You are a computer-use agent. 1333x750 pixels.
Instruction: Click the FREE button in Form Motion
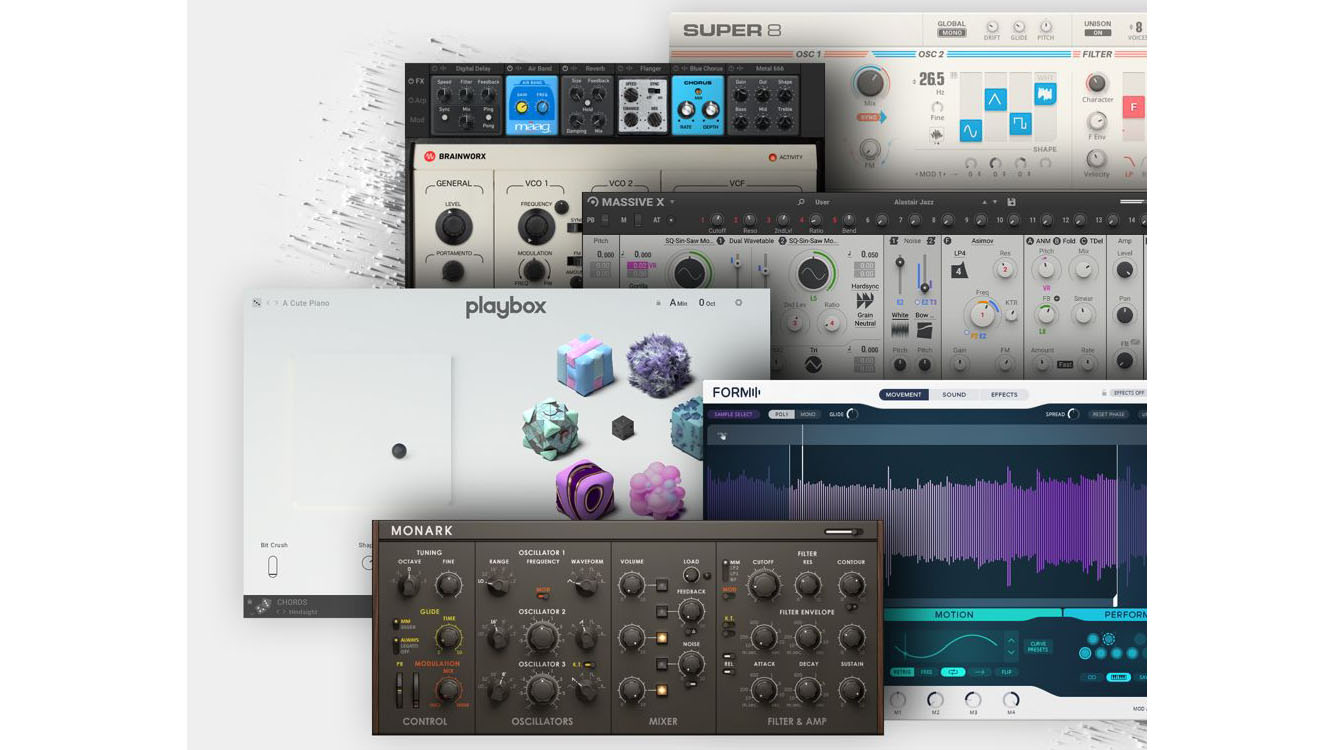coord(927,672)
